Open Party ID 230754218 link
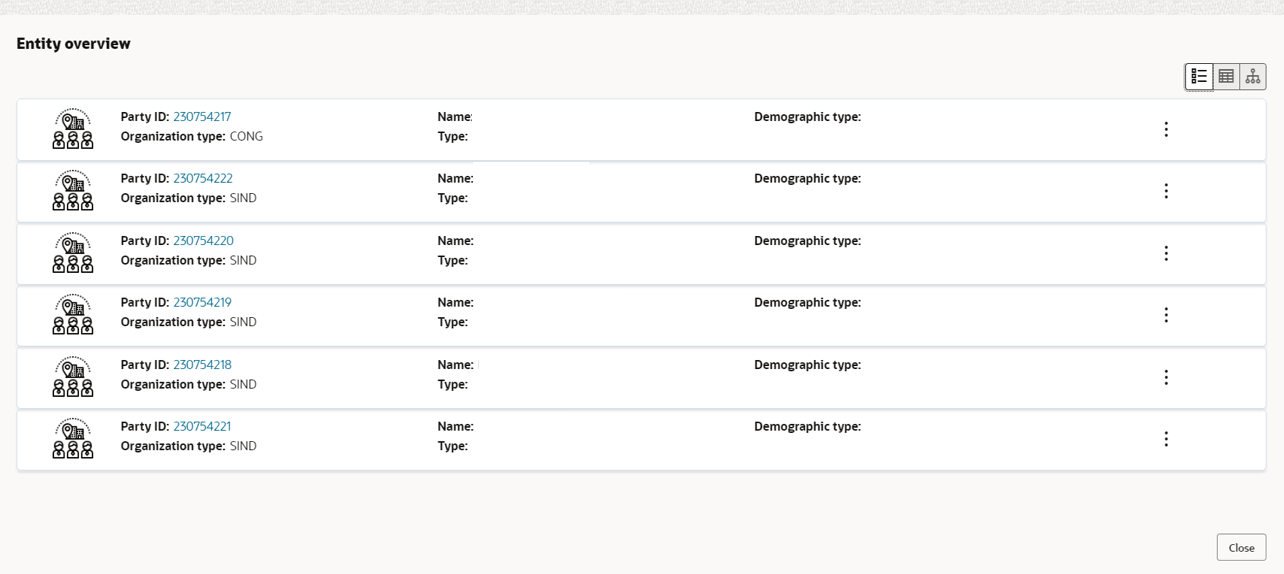1284x574 pixels. pos(202,365)
